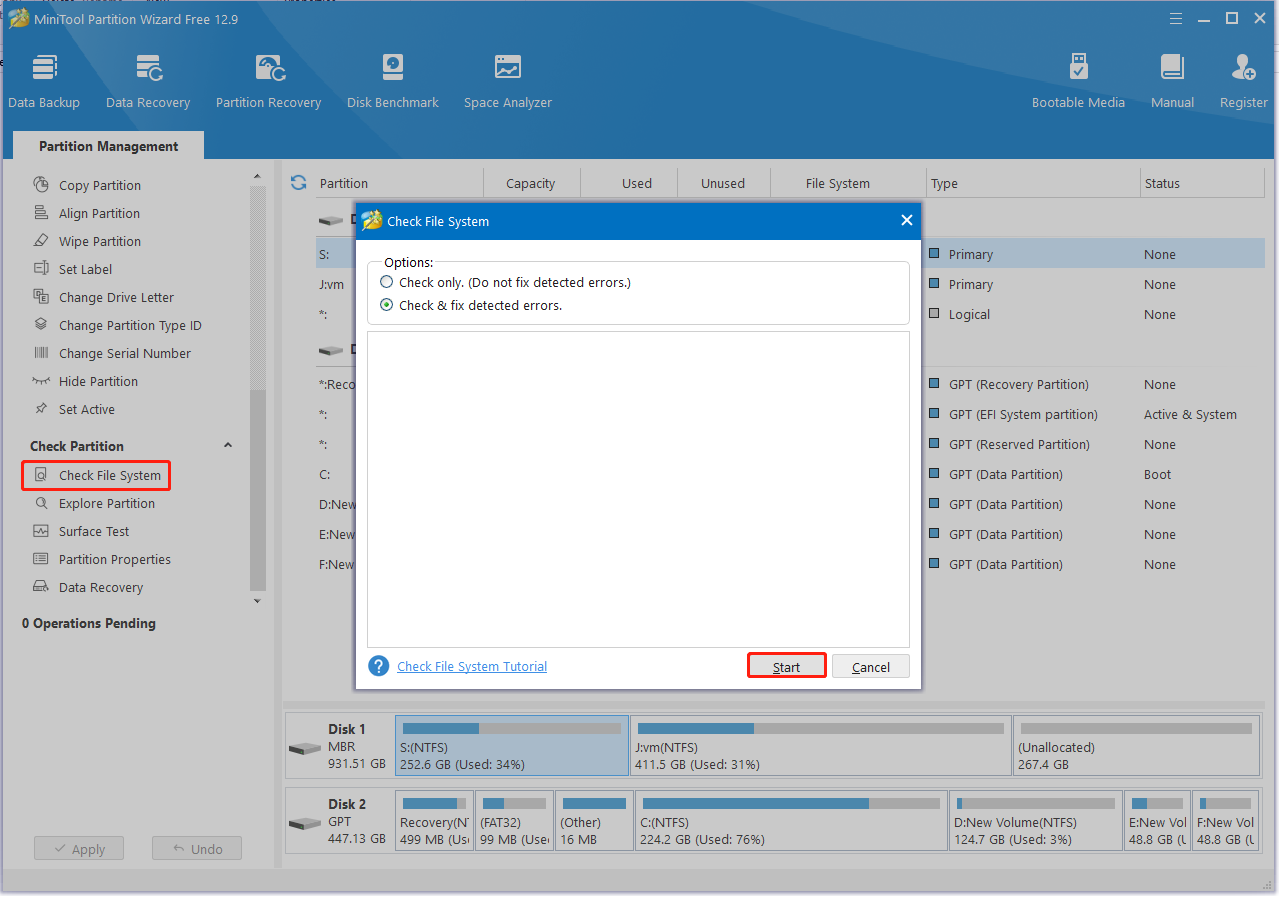Select the D:New Volume(NTFS) block
1279x899 pixels.
tap(1035, 820)
